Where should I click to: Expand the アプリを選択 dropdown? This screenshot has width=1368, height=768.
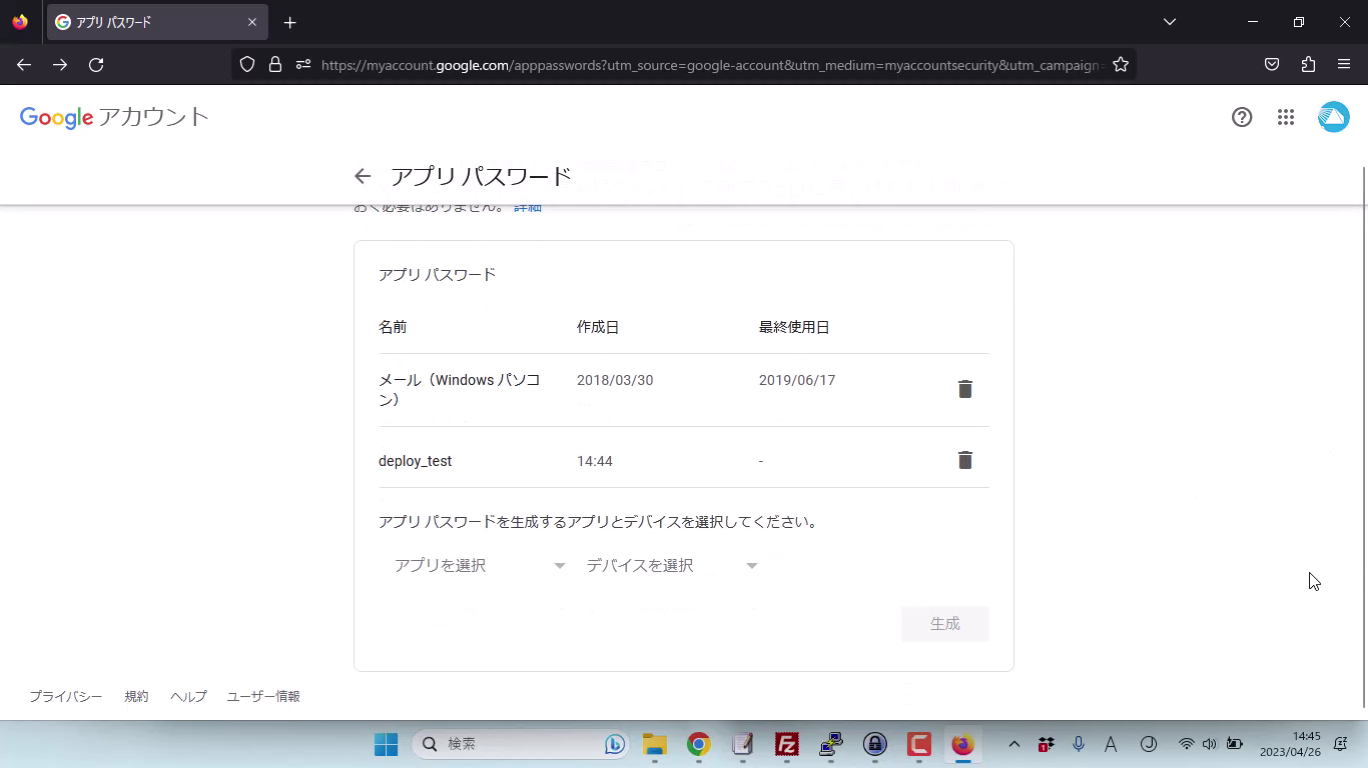click(x=479, y=566)
